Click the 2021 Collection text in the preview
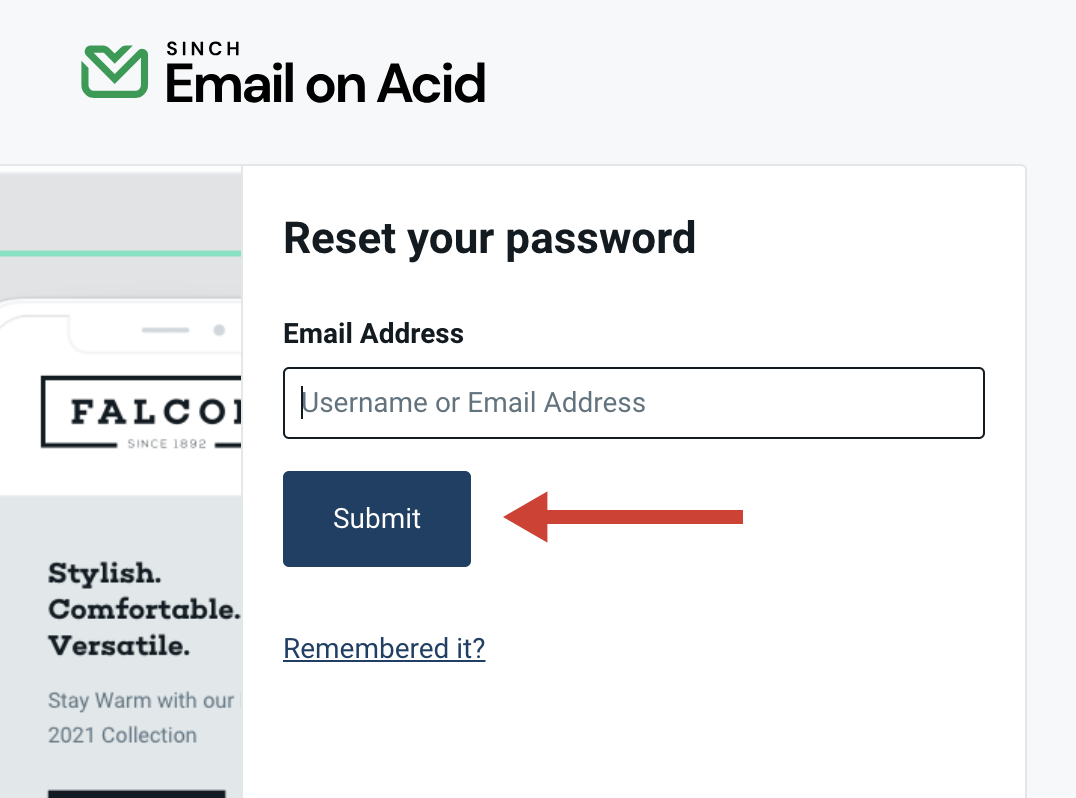 pos(120,735)
